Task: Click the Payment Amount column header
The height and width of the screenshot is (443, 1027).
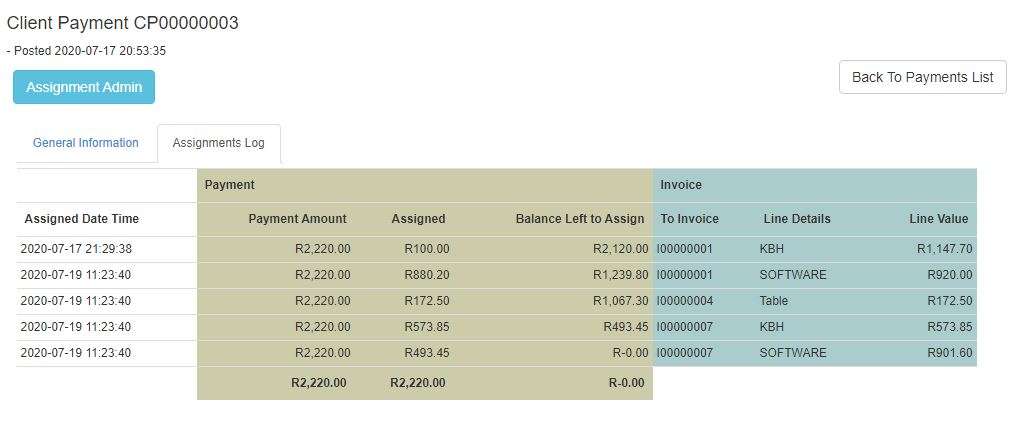Action: pyautogui.click(x=297, y=219)
